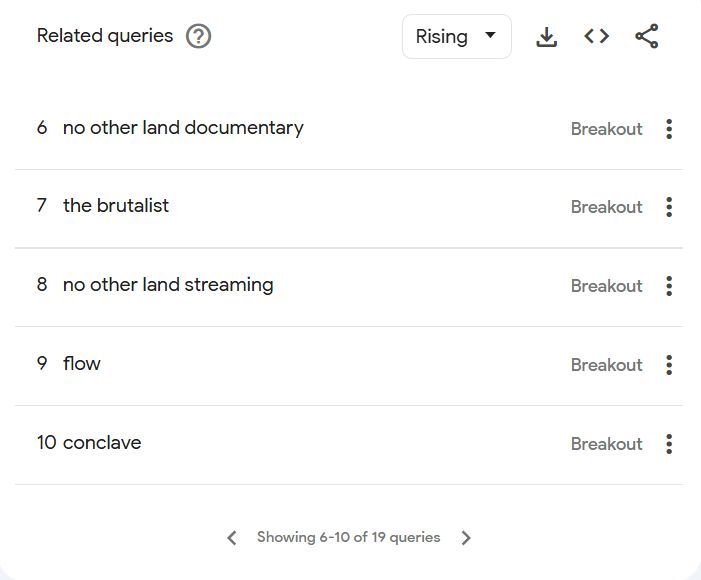Go to previous page of queries

[232, 538]
